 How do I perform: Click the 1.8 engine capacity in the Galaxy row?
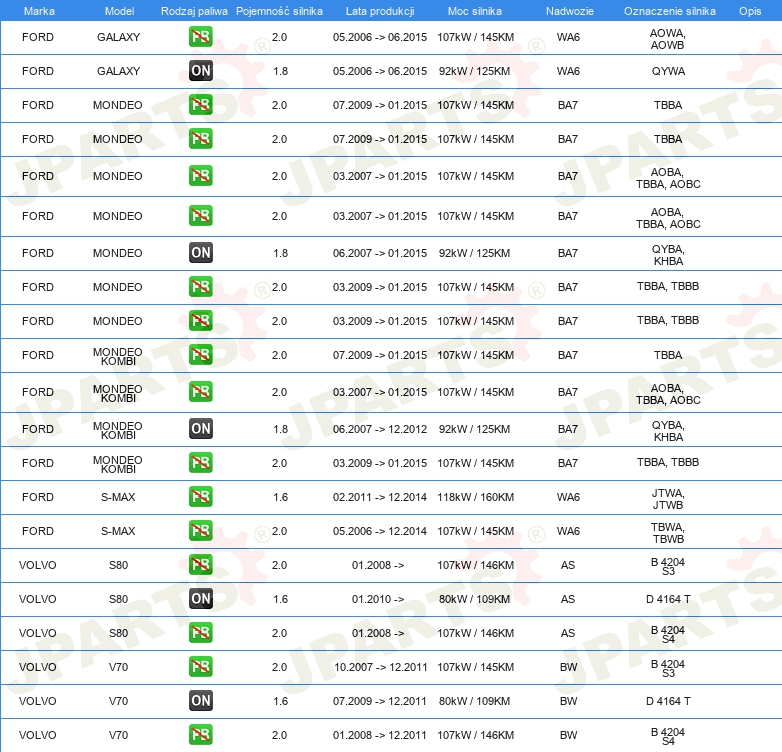tap(280, 71)
